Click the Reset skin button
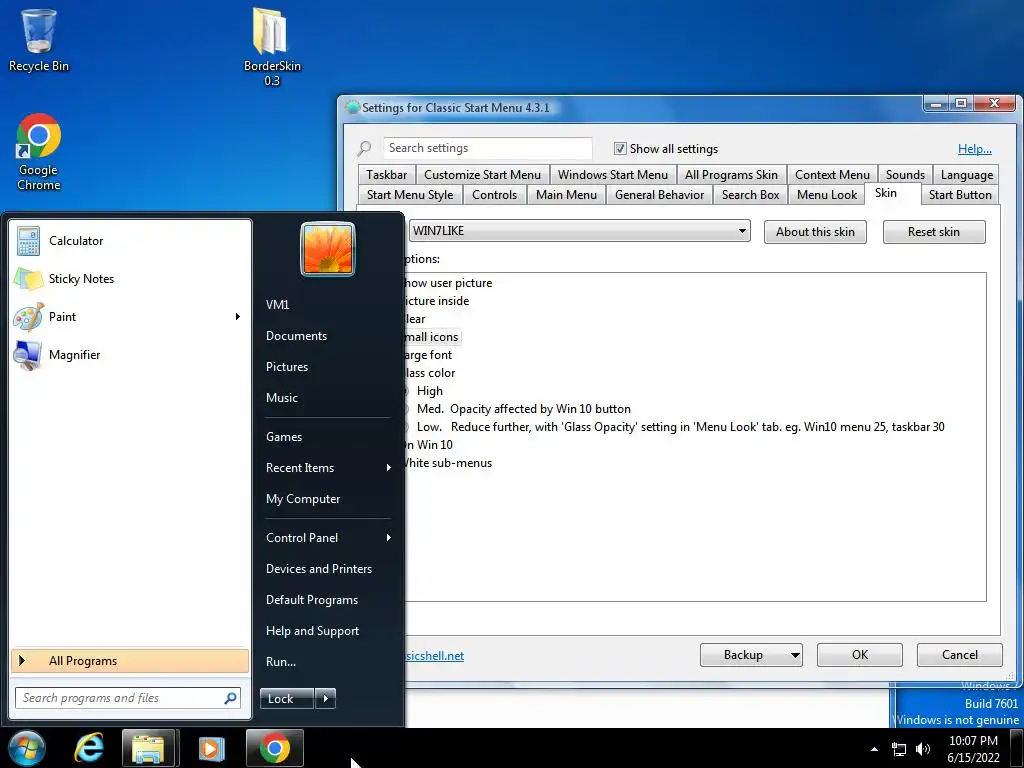 coord(934,232)
